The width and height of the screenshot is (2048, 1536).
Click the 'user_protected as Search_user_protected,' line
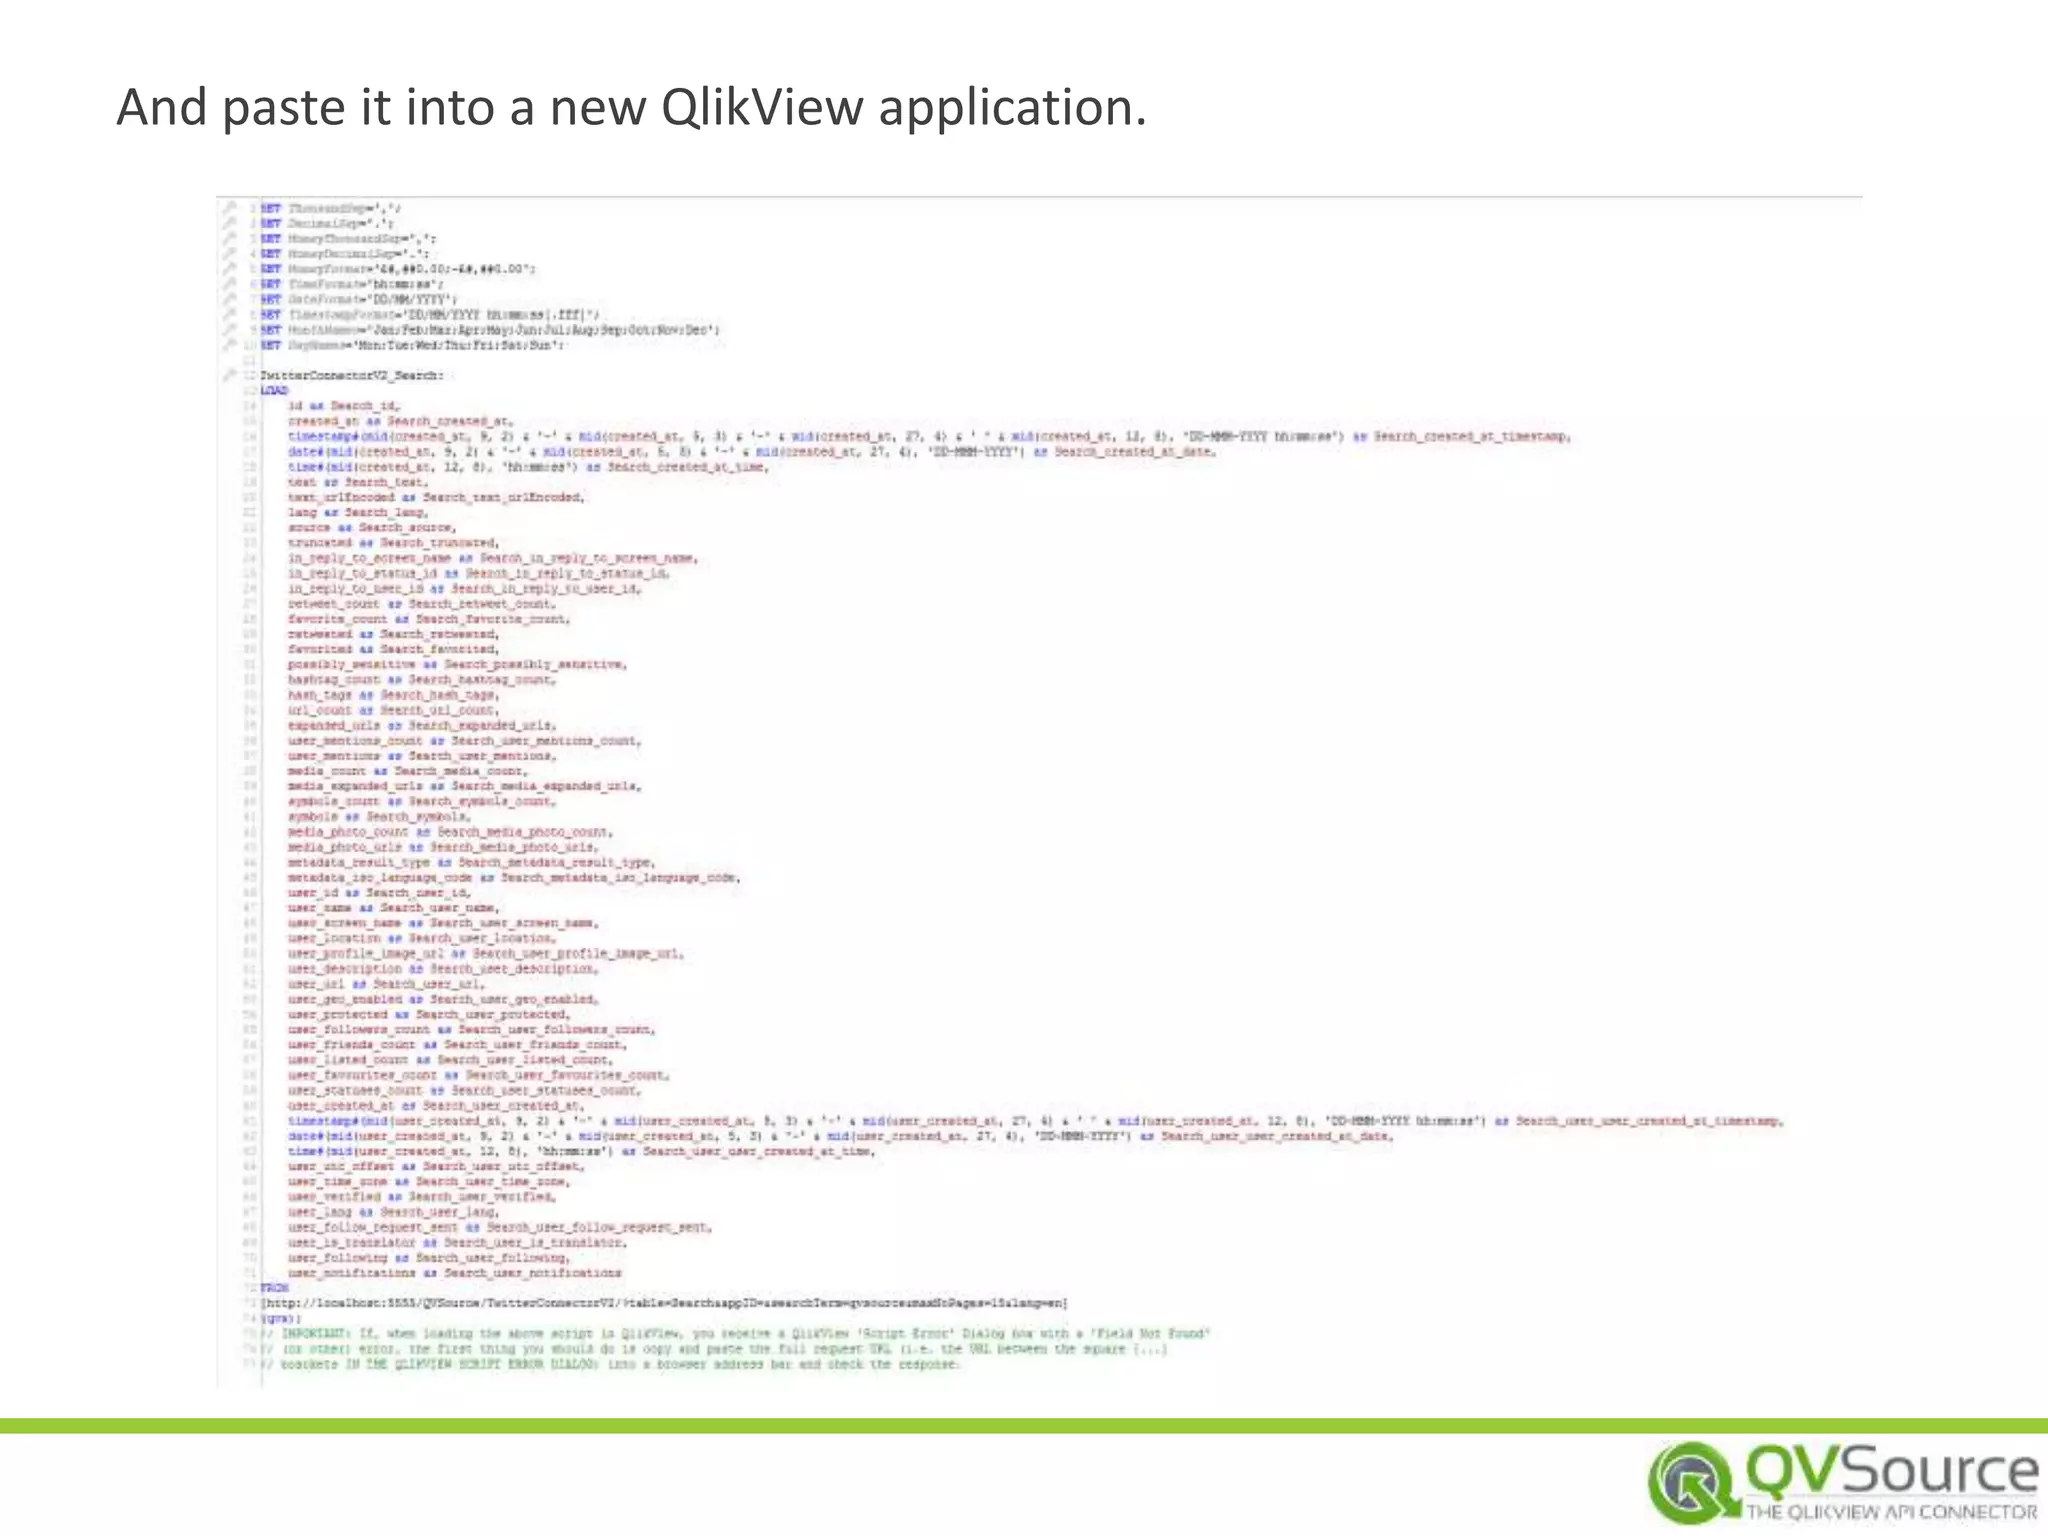pyautogui.click(x=429, y=1015)
